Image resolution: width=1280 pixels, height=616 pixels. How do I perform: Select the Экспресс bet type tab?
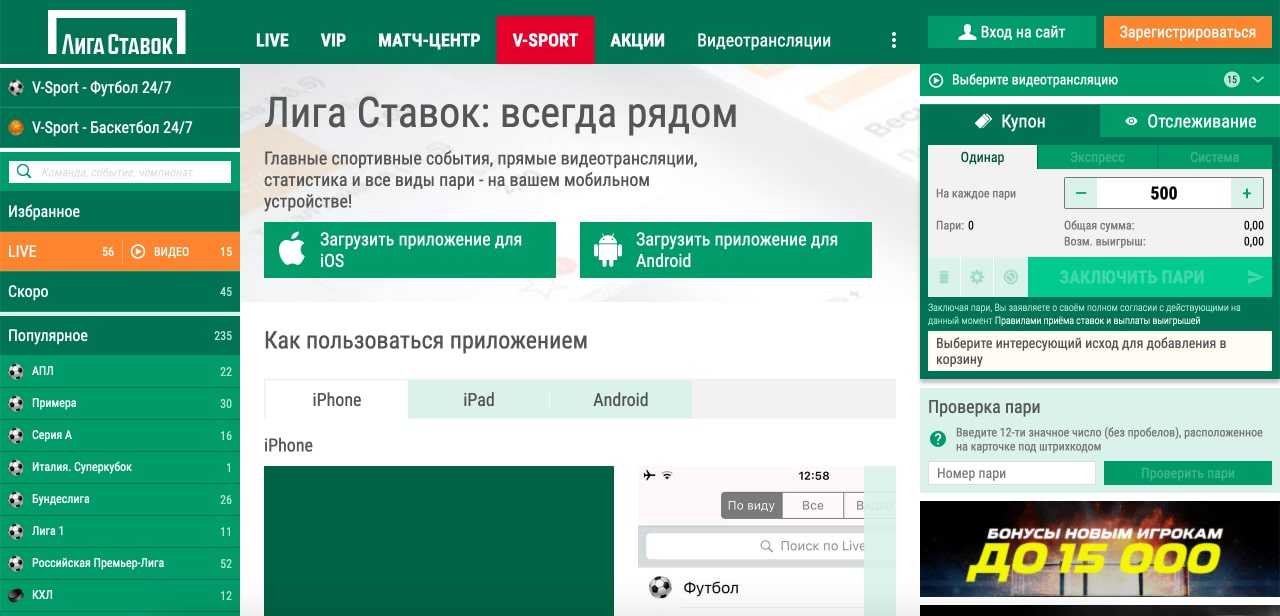pyautogui.click(x=1097, y=157)
